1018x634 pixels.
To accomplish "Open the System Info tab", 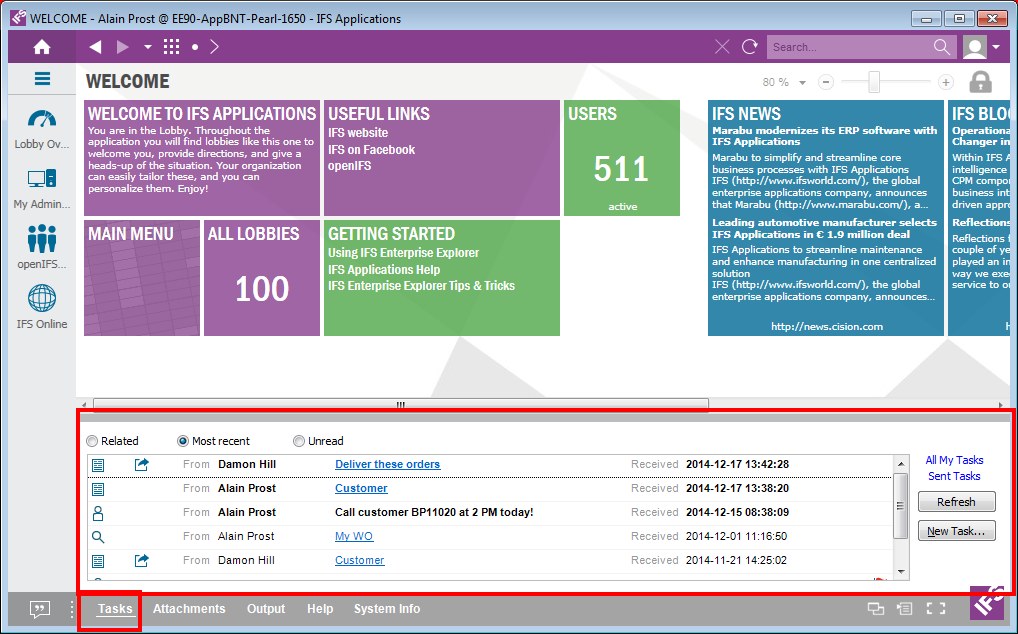I will click(387, 609).
